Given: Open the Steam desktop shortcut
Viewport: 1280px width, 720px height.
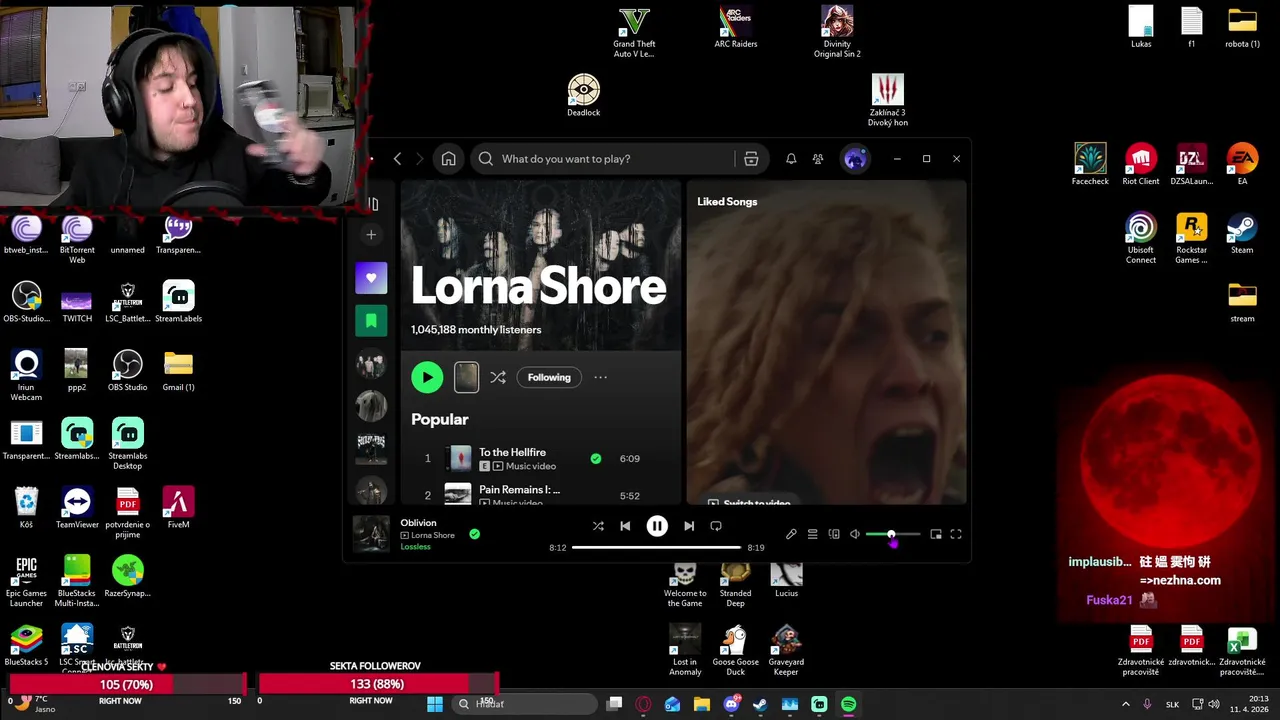Looking at the screenshot, I should coord(1242,234).
